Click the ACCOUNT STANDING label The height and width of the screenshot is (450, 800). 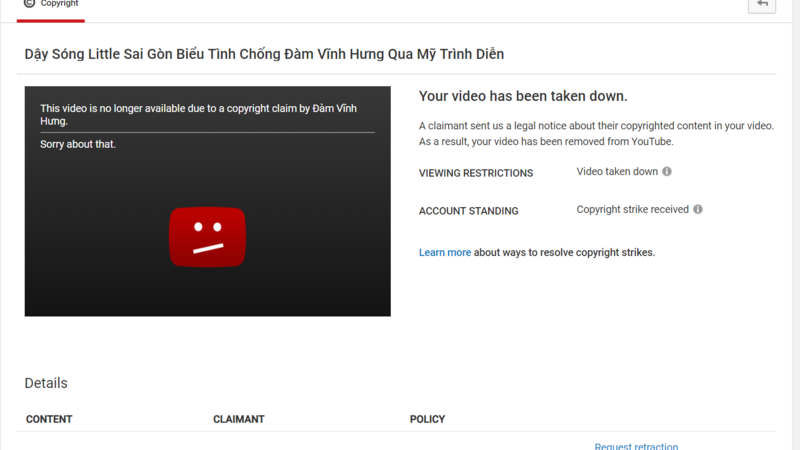[468, 211]
